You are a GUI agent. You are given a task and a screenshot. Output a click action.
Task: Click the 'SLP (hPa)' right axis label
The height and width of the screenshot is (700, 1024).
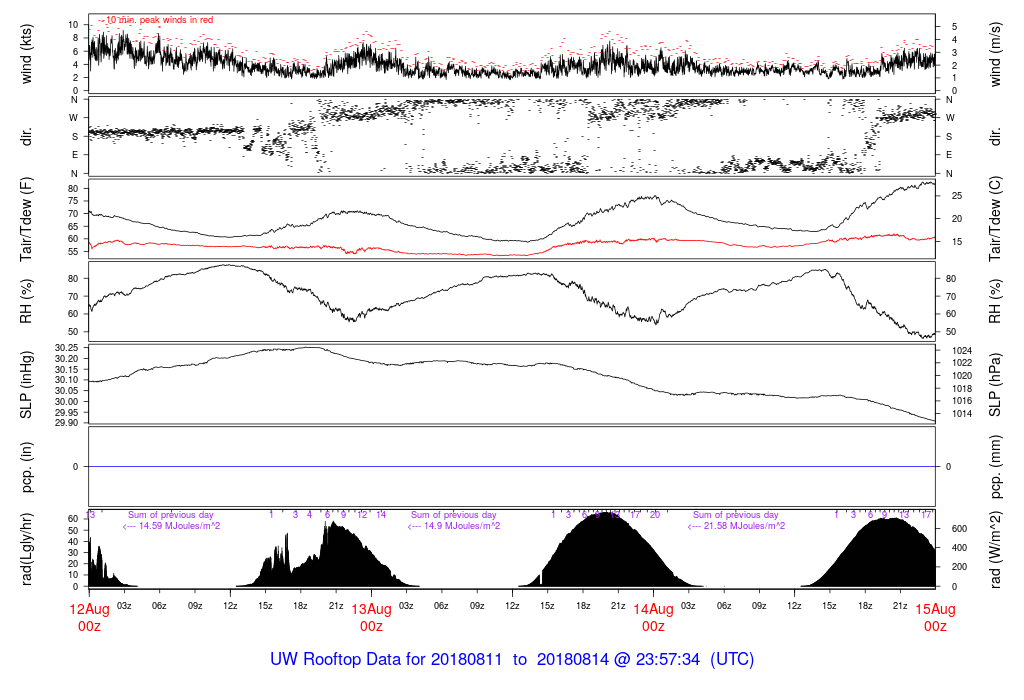coord(996,385)
